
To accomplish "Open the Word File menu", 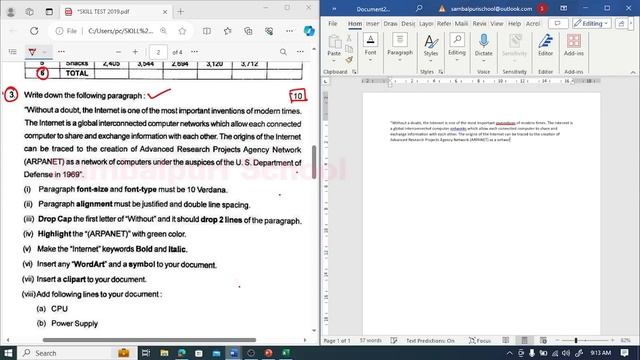I will point(333,24).
